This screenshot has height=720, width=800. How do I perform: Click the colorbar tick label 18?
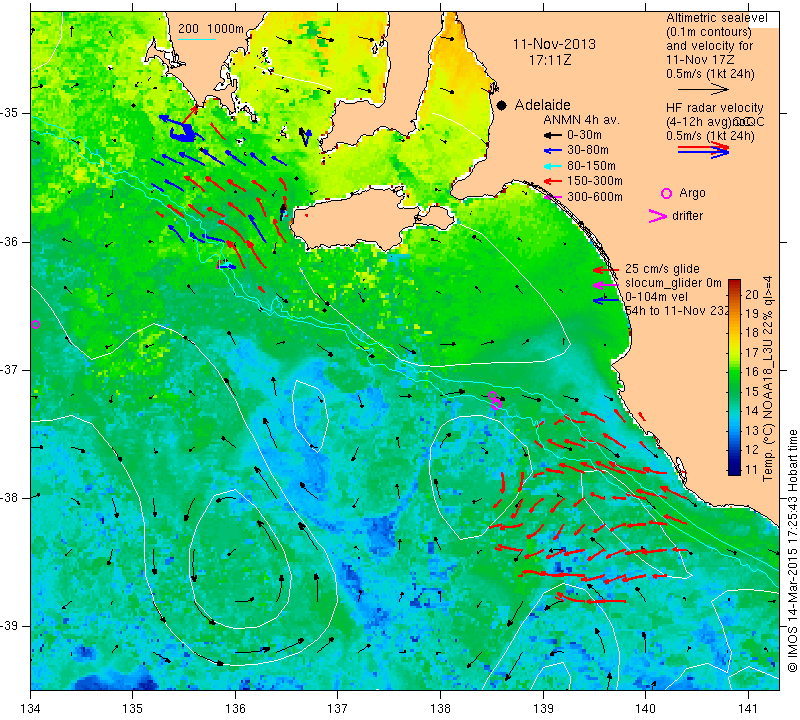coord(752,333)
